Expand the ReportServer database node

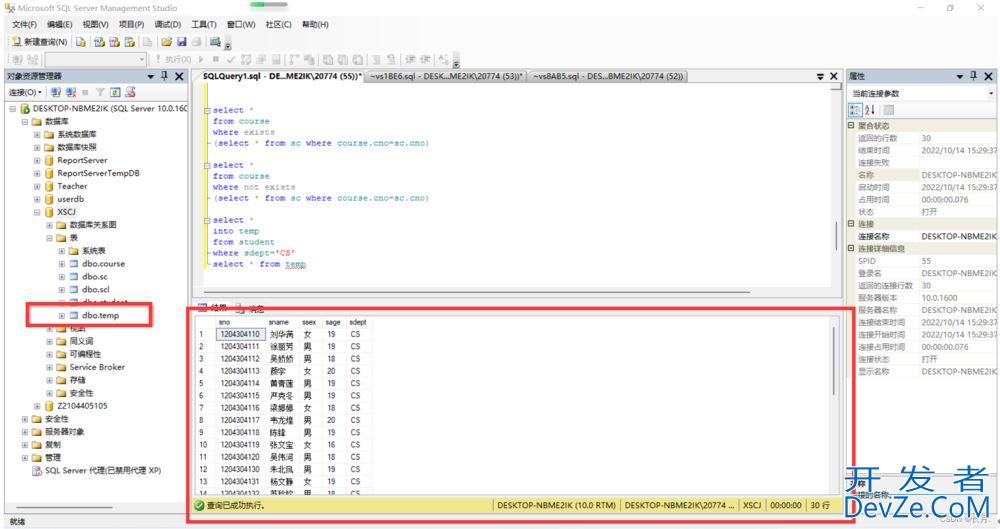[x=37, y=160]
